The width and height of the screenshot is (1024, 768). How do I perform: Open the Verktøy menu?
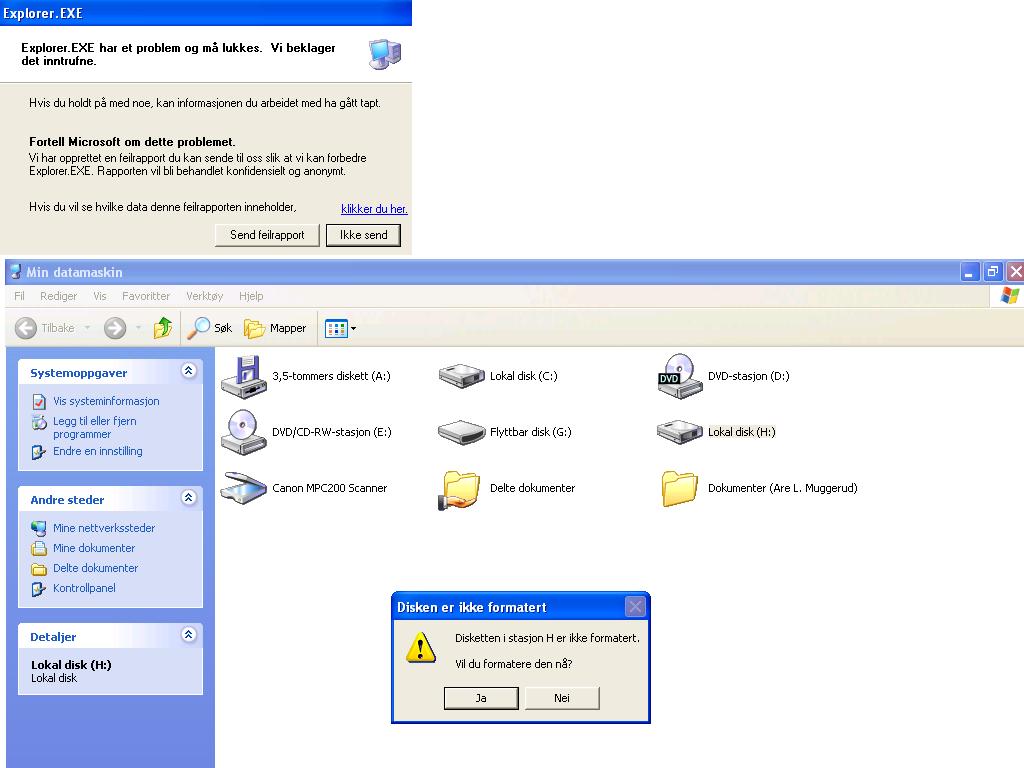click(204, 296)
